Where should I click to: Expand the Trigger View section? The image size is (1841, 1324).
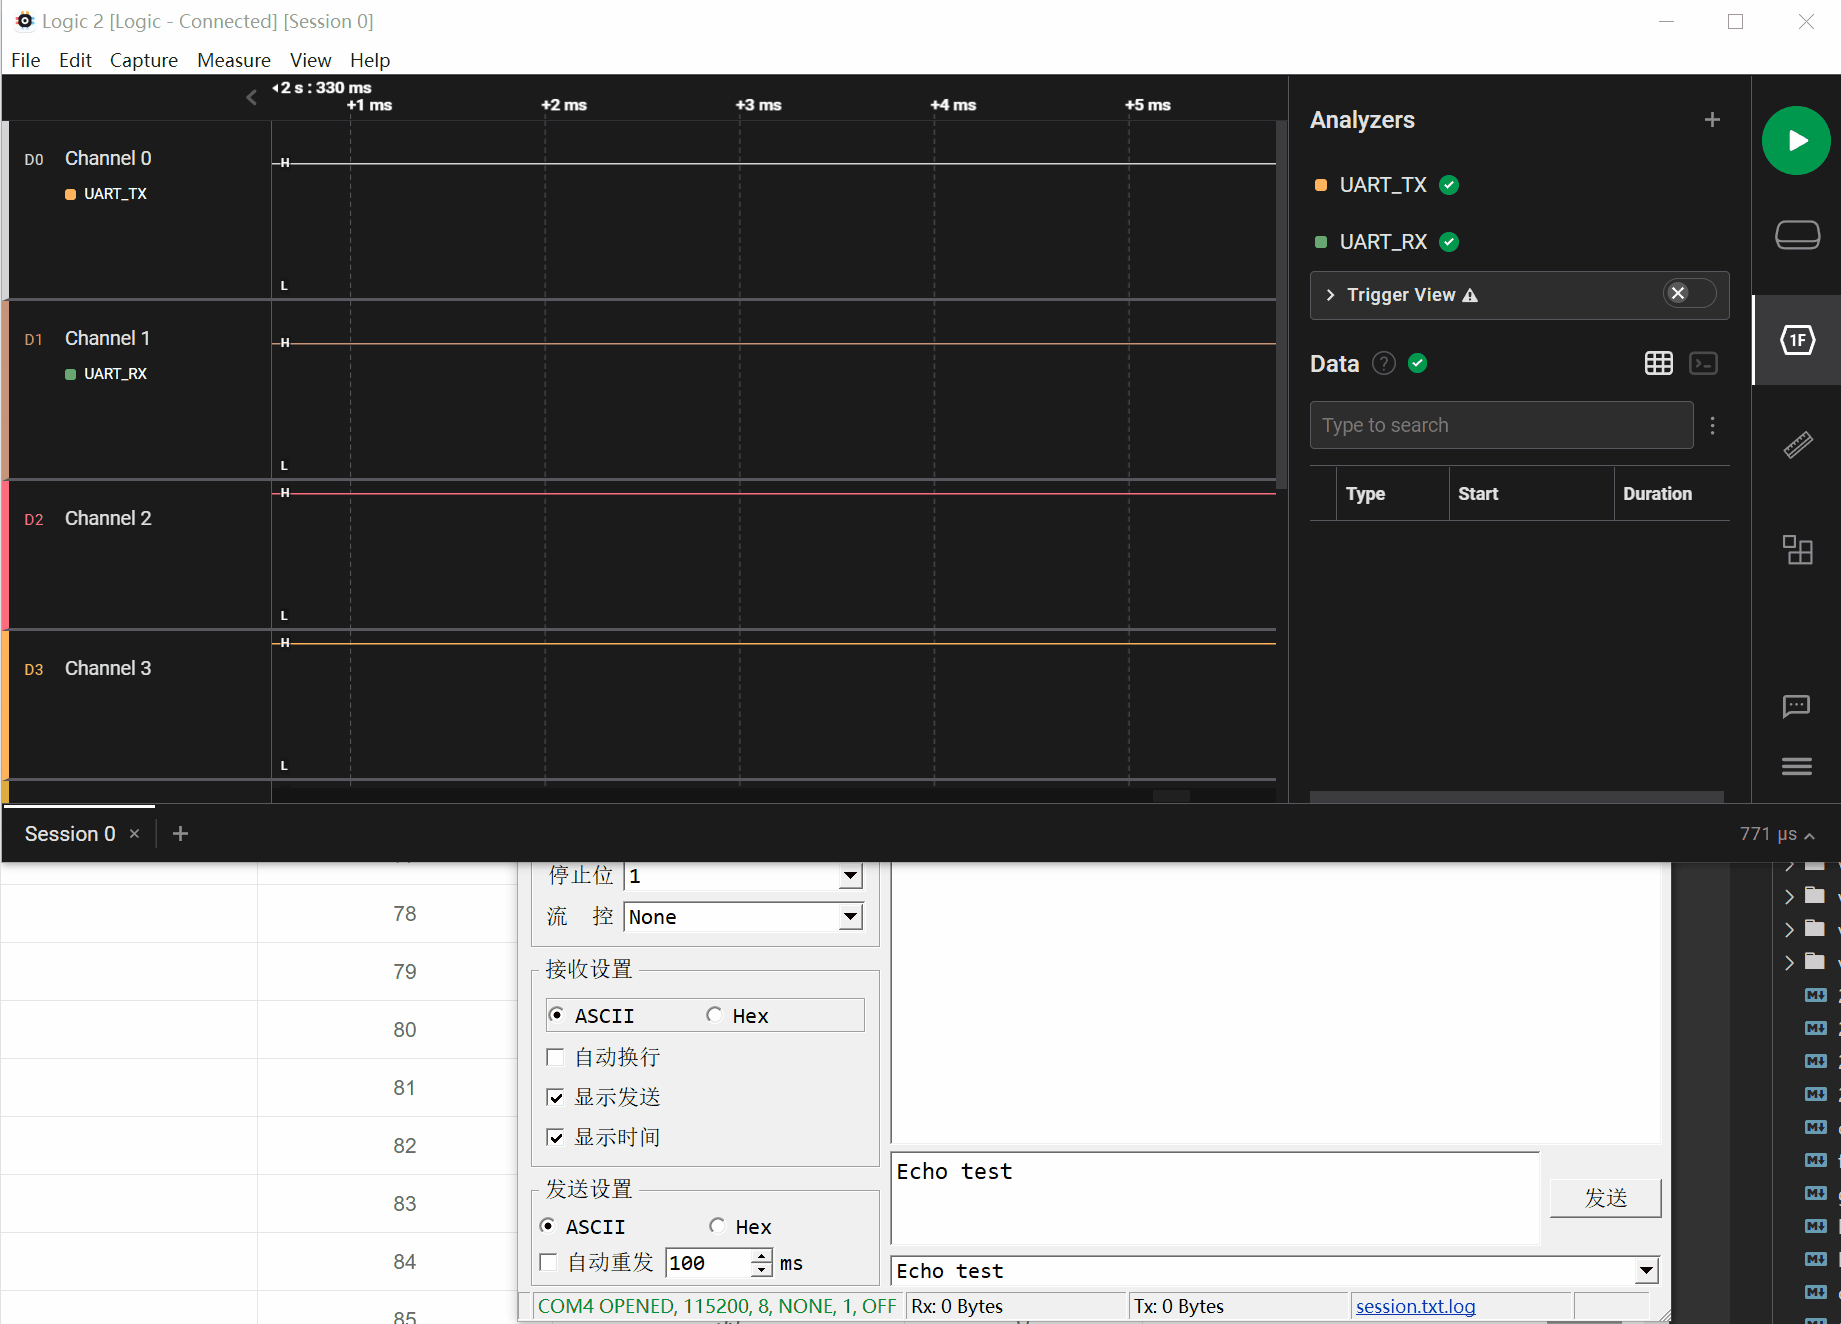[1330, 295]
